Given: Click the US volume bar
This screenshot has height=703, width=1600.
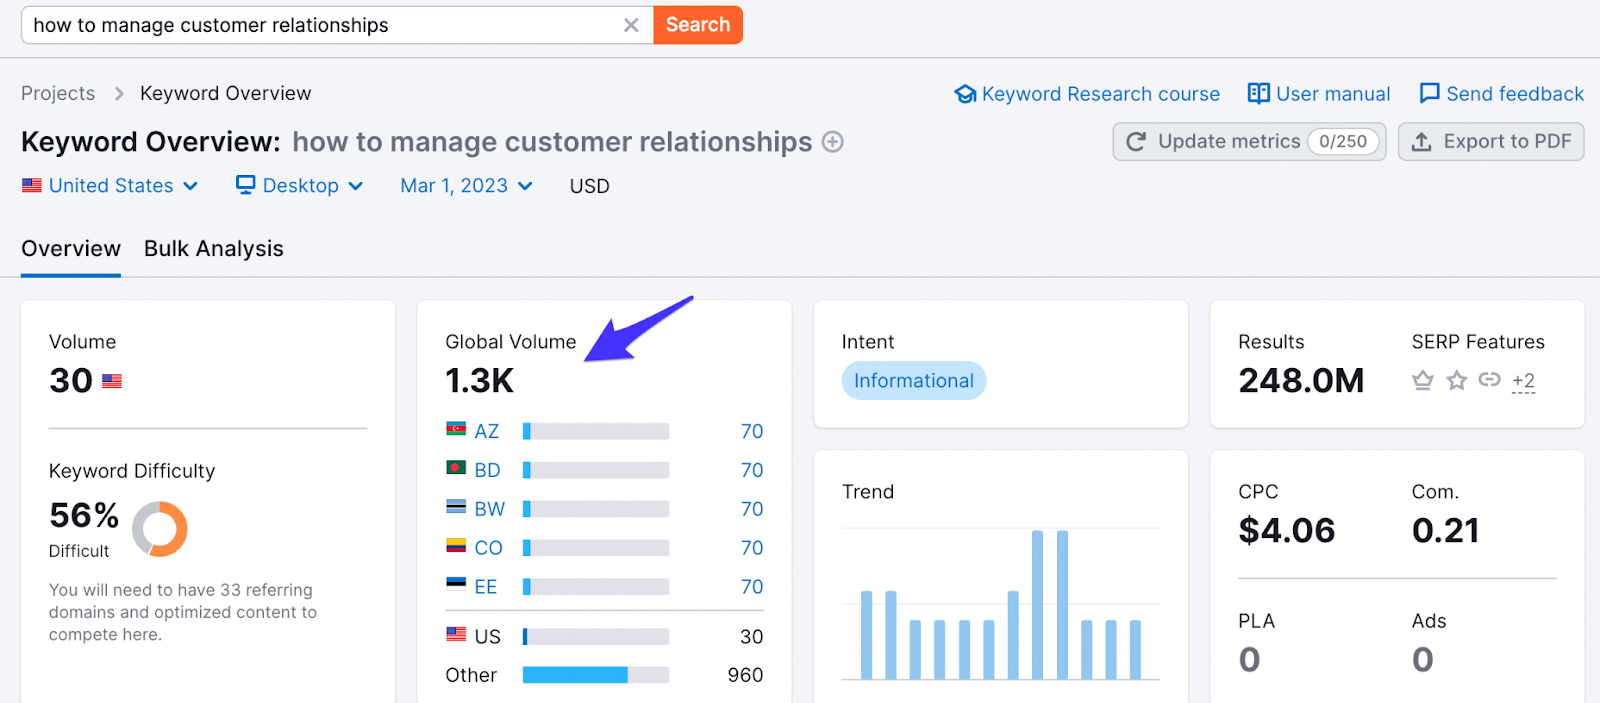Looking at the screenshot, I should point(596,637).
